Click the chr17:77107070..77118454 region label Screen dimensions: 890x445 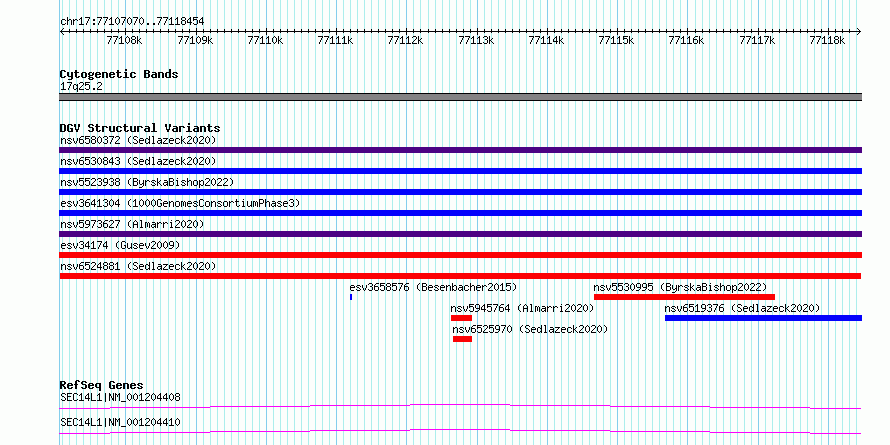pyautogui.click(x=132, y=22)
